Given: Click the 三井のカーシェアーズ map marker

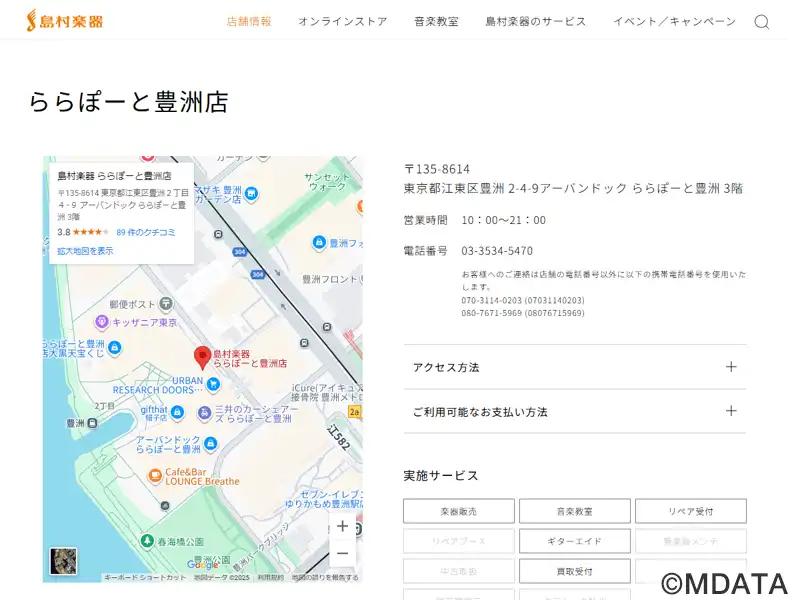Looking at the screenshot, I should pyautogui.click(x=204, y=413).
